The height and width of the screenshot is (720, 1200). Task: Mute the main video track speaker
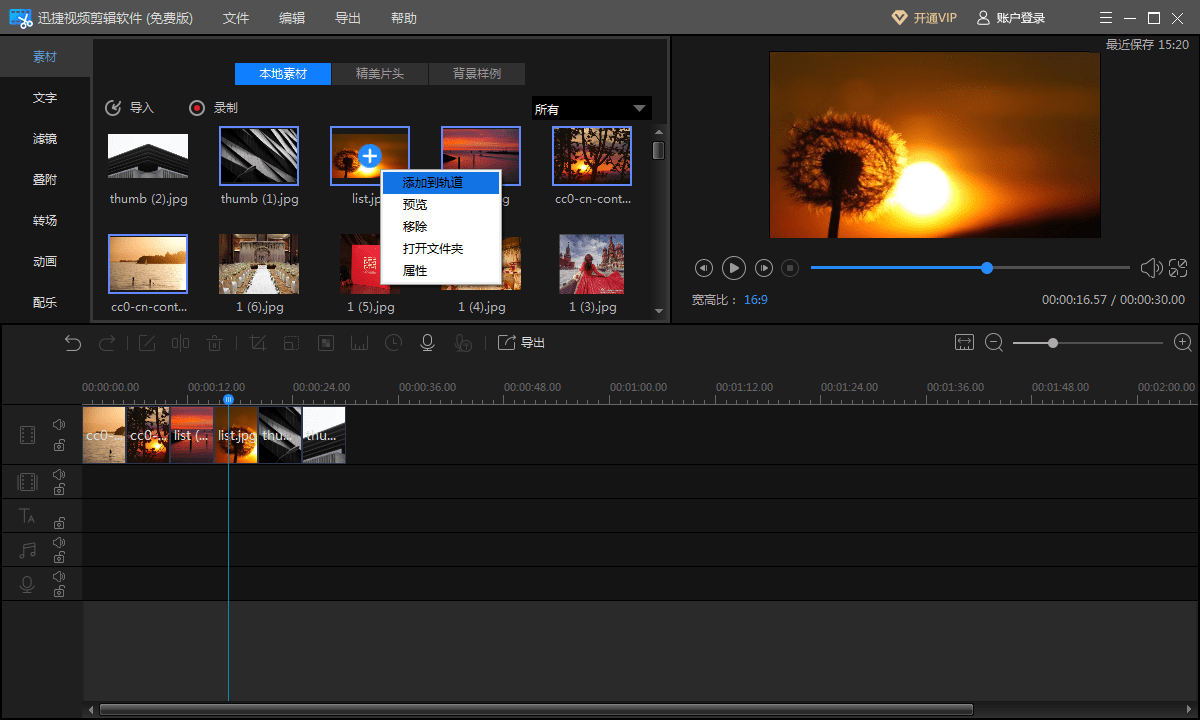tap(59, 425)
